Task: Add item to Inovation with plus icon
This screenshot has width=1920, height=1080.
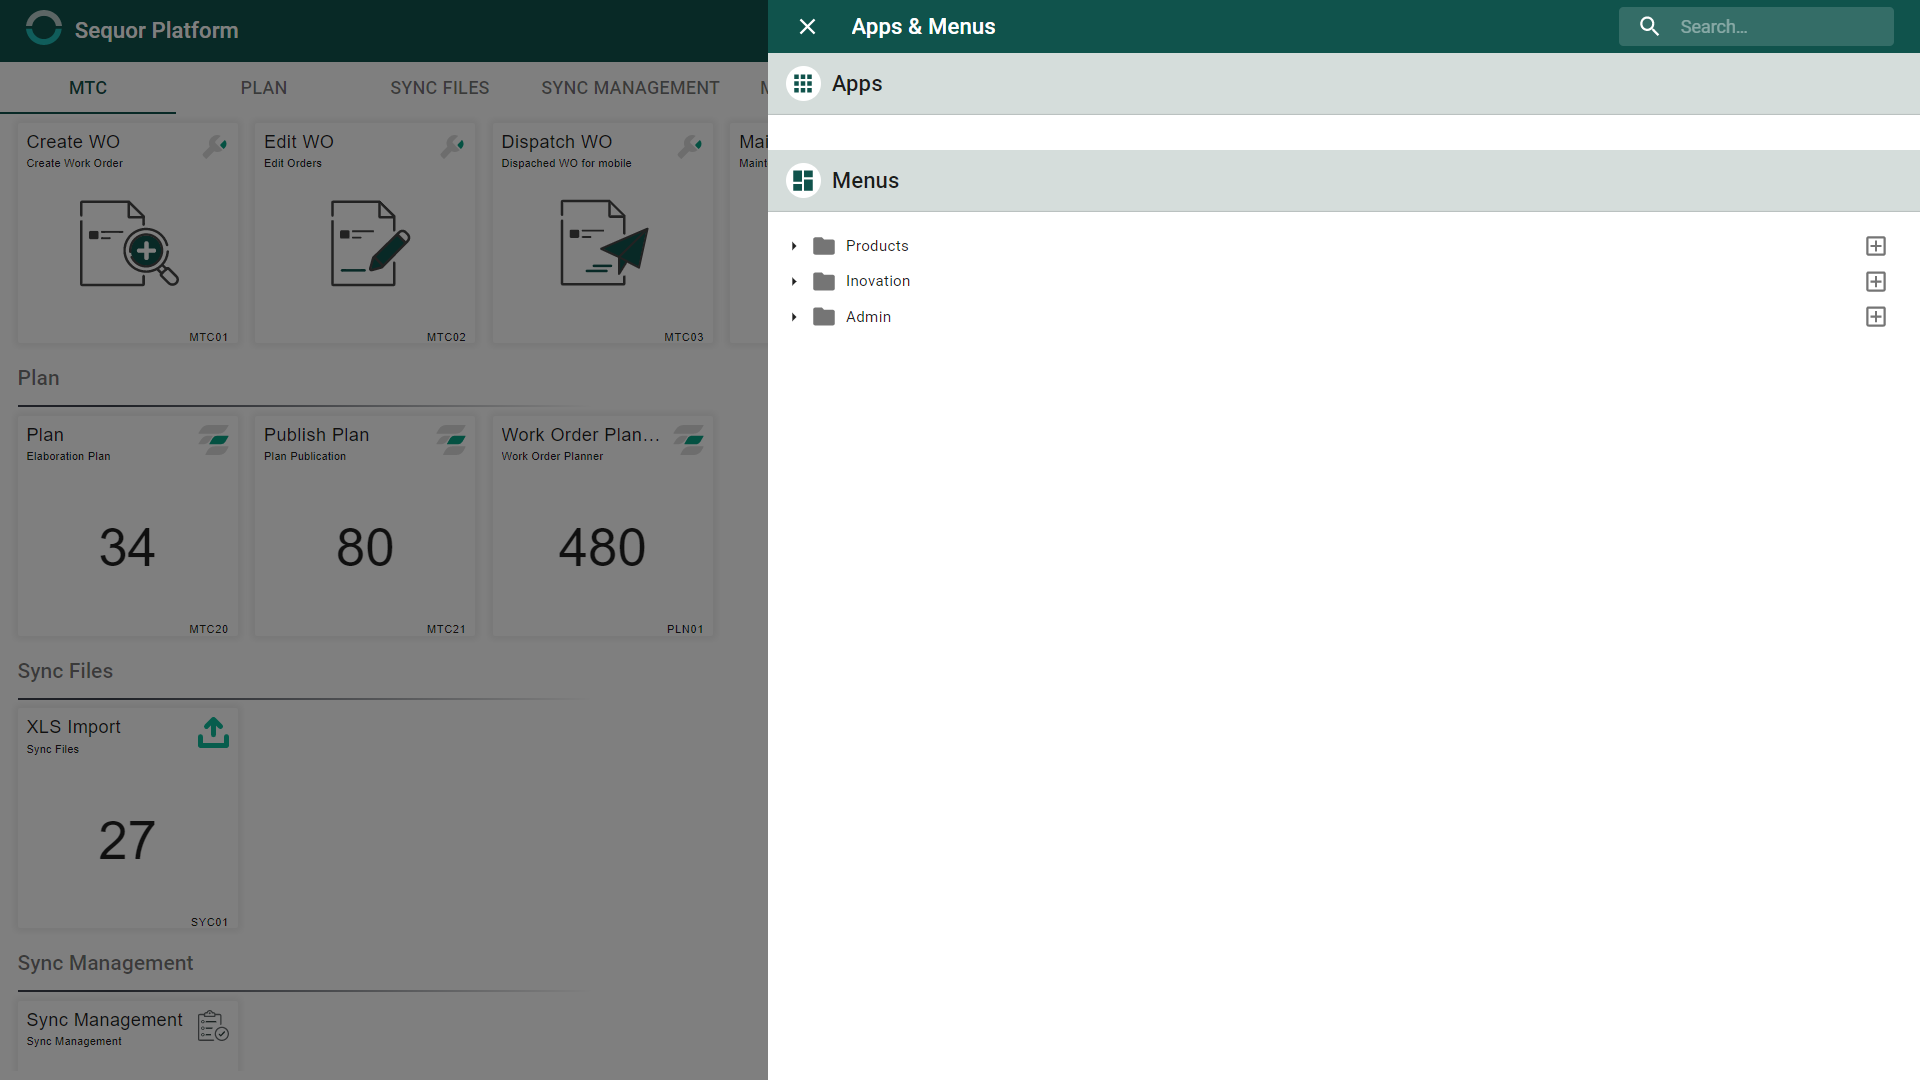Action: point(1876,282)
